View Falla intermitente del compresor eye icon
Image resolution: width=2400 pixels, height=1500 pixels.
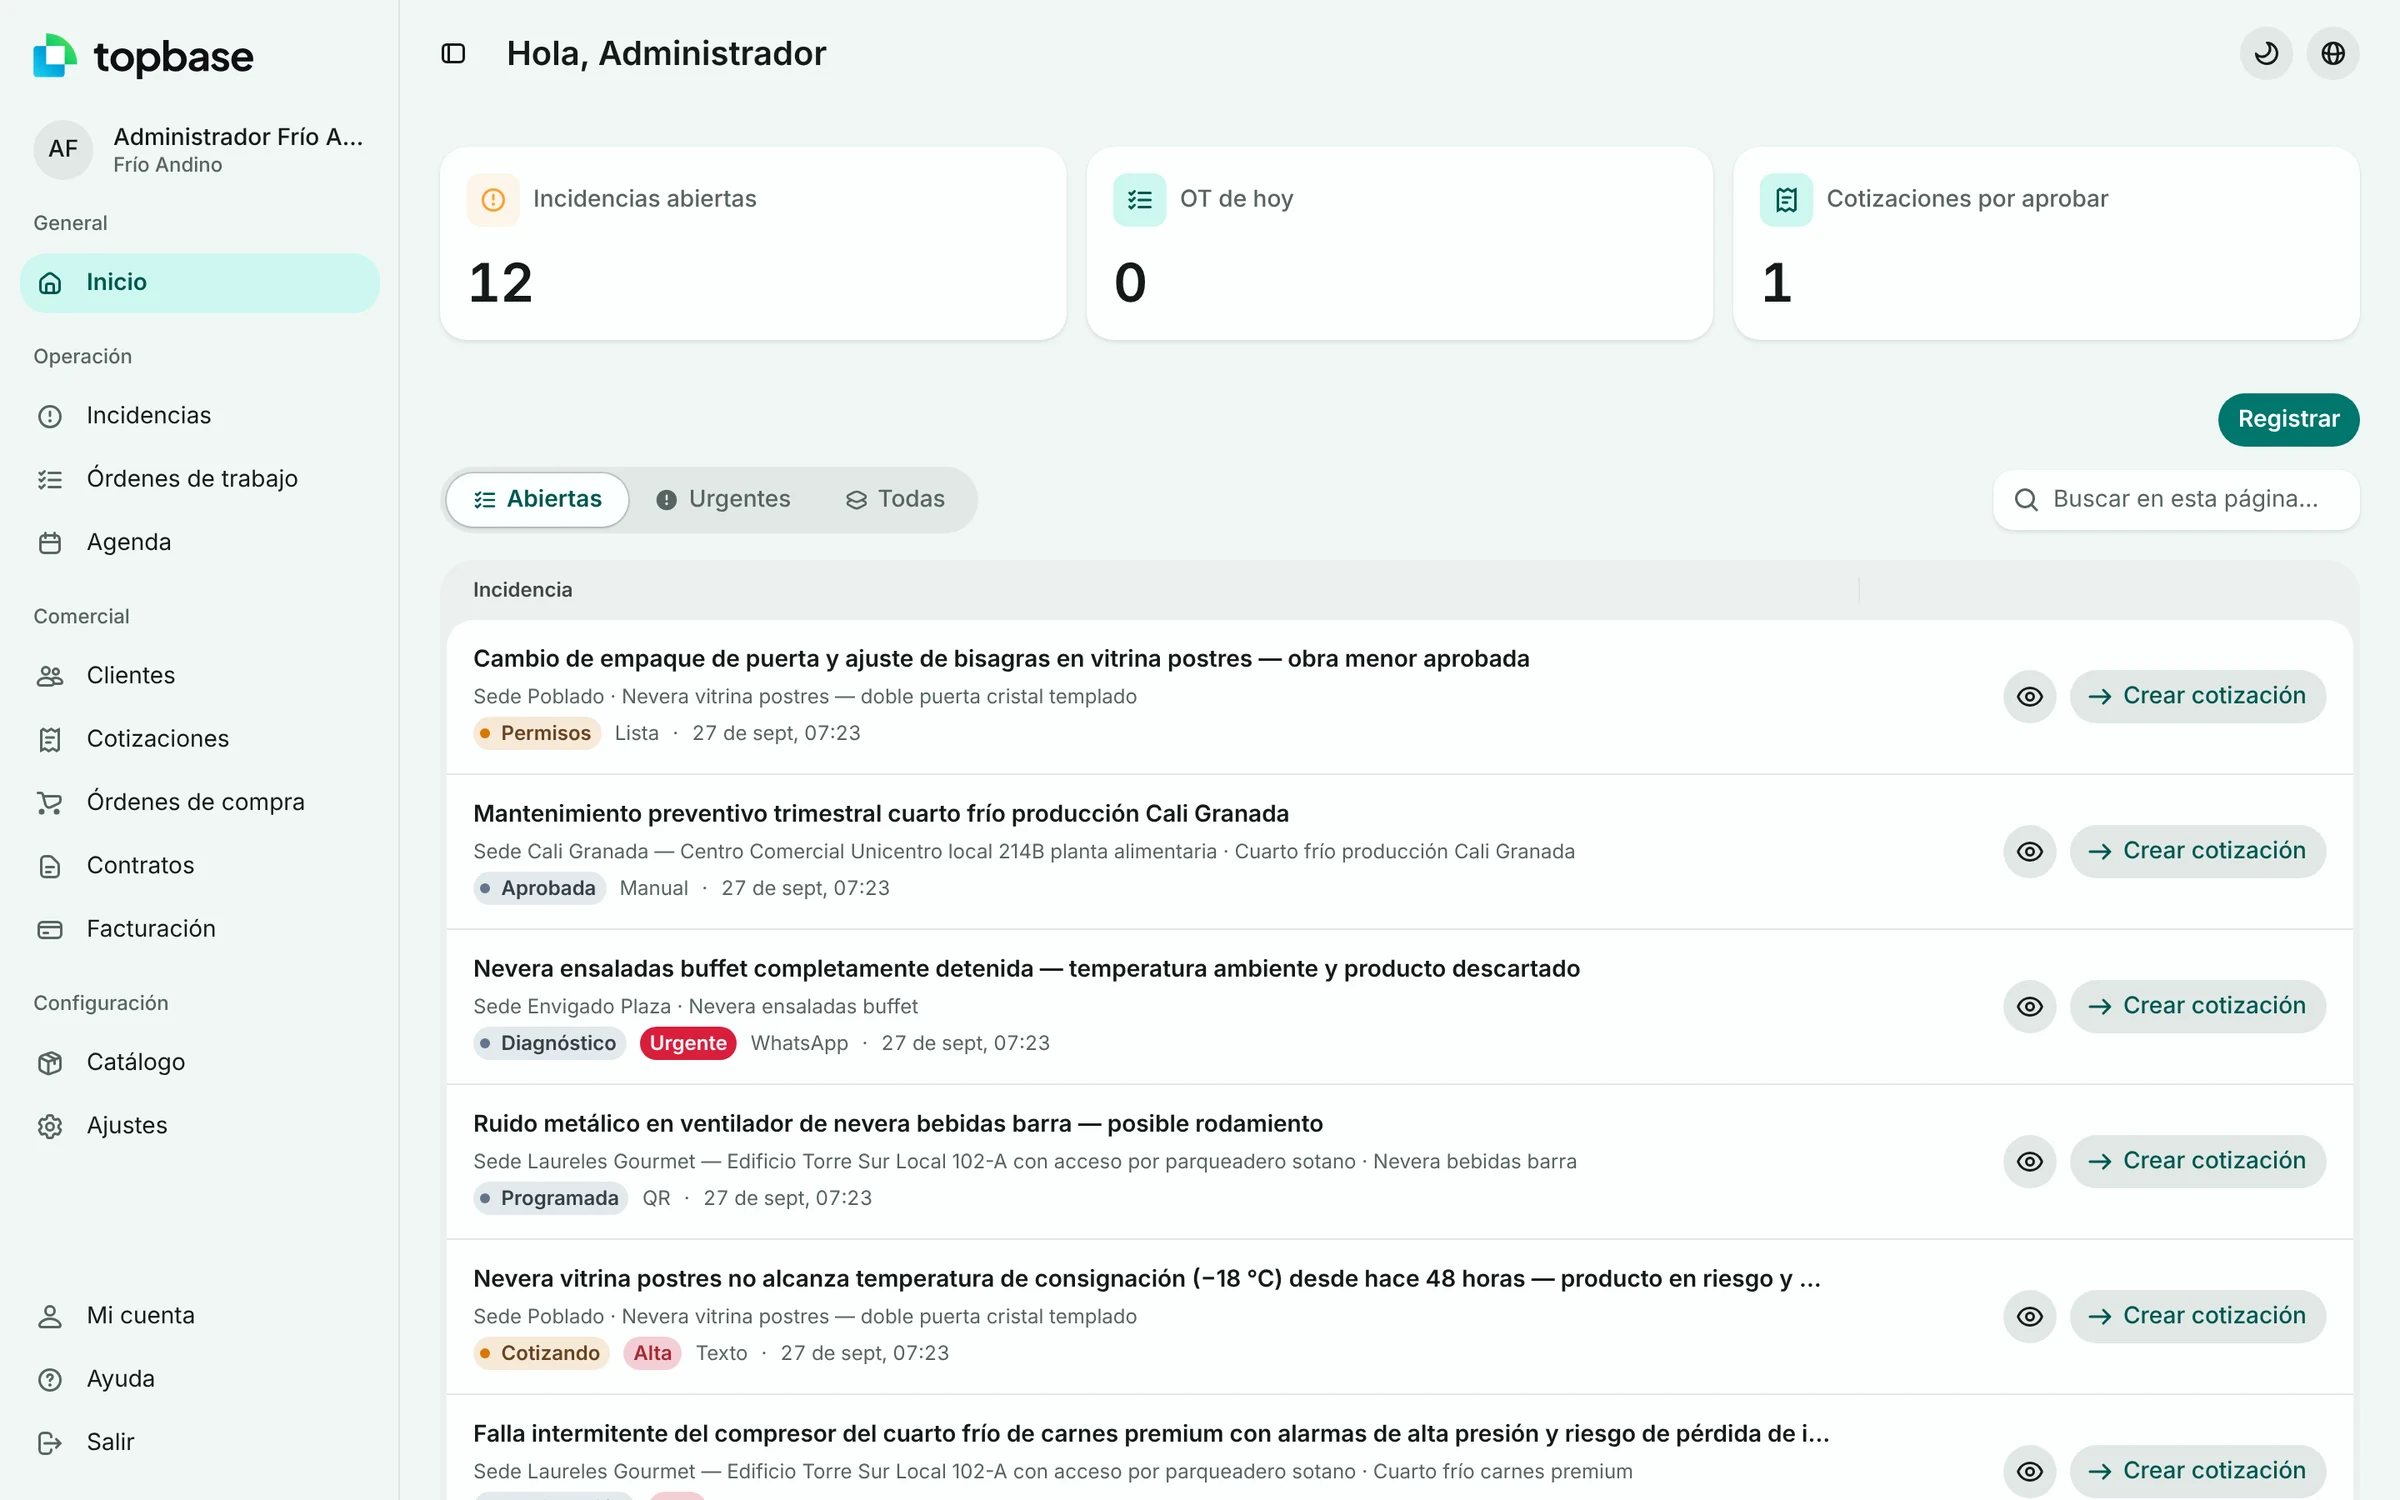(2029, 1471)
